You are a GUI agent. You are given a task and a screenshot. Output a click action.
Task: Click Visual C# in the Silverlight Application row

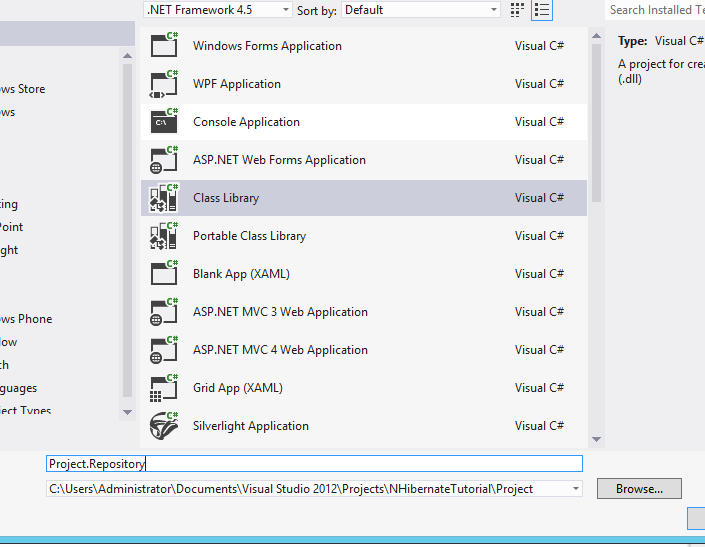(x=539, y=426)
